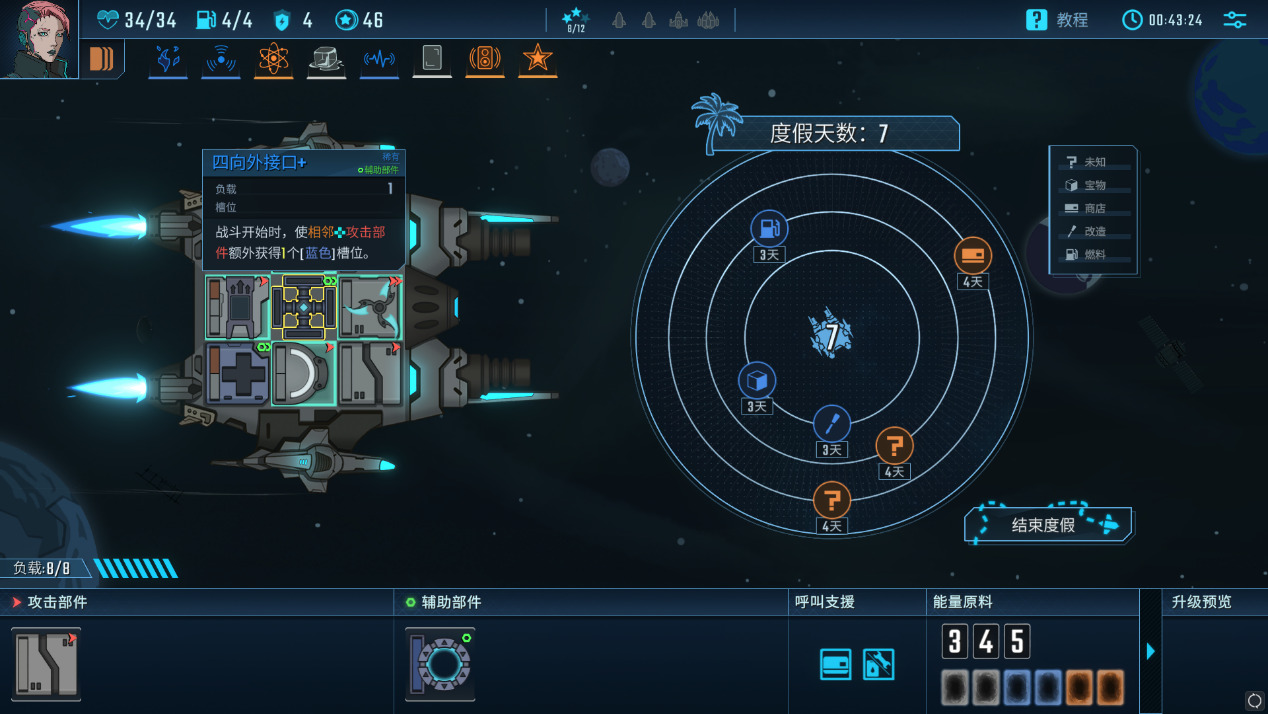Pick the ring auxiliary part thumbnail

tap(440, 663)
